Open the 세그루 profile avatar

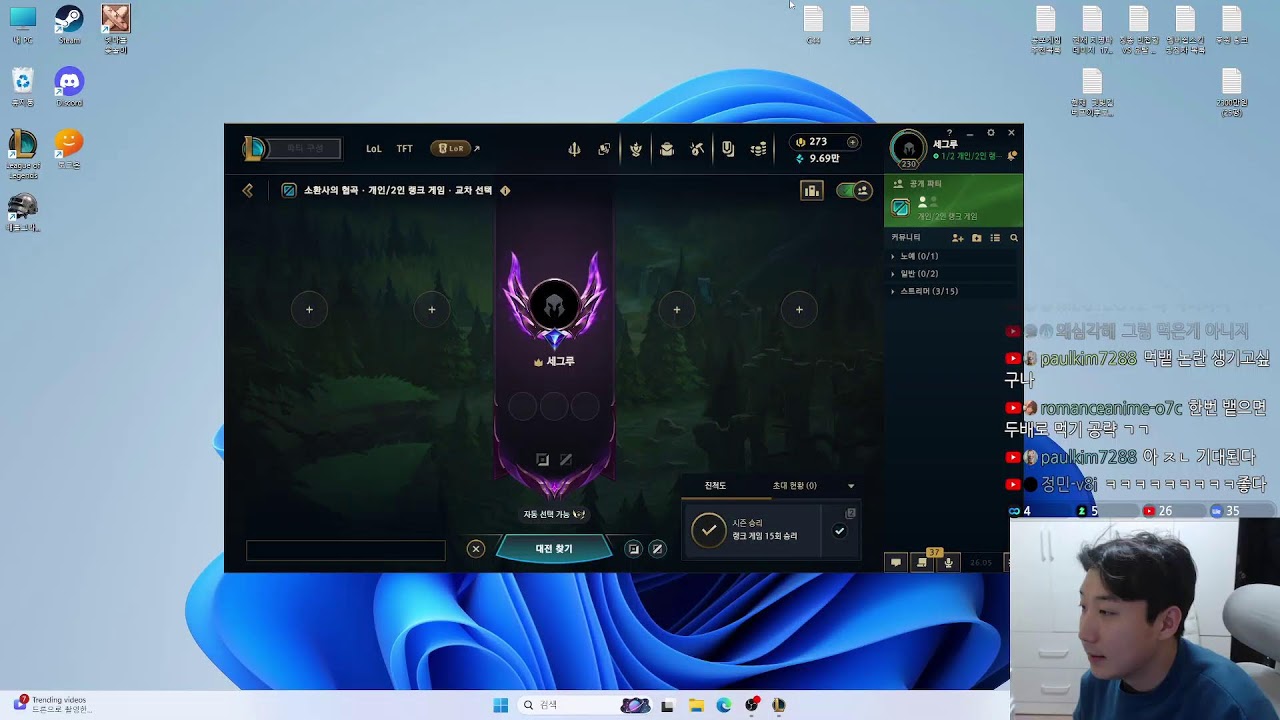click(908, 149)
